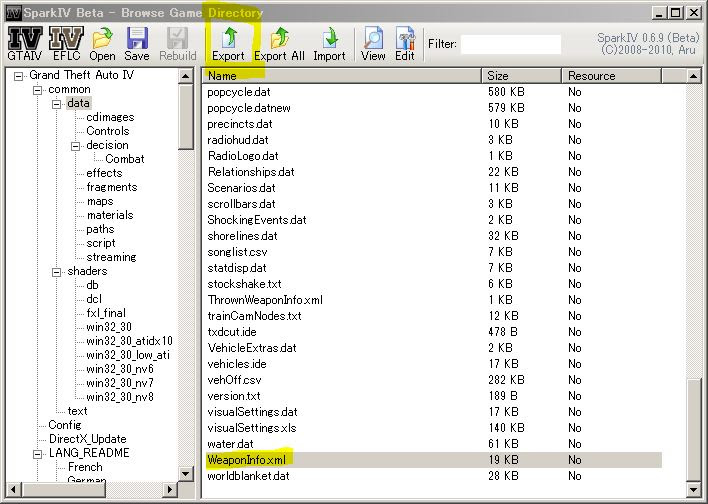Image resolution: width=708 pixels, height=504 pixels.
Task: Select the maps folder in tree
Action: coord(100,201)
